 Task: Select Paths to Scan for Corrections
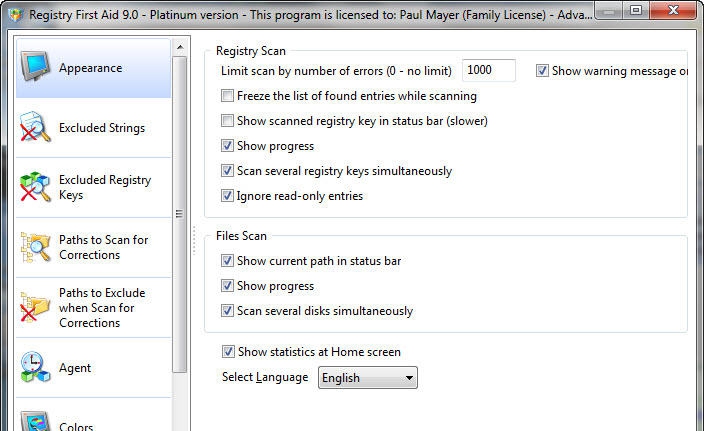point(93,247)
